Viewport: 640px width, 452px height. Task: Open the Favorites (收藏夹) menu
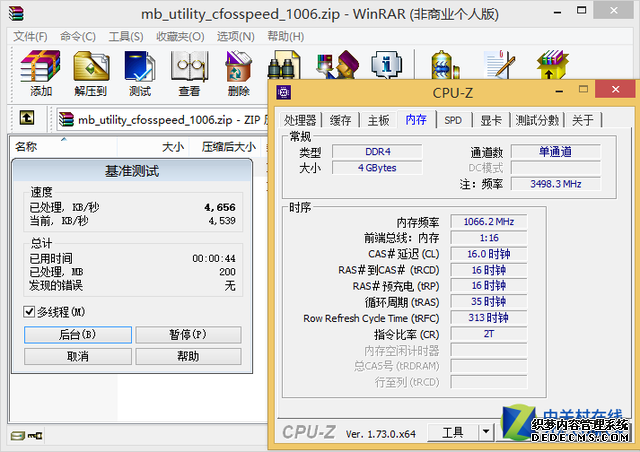tap(180, 36)
